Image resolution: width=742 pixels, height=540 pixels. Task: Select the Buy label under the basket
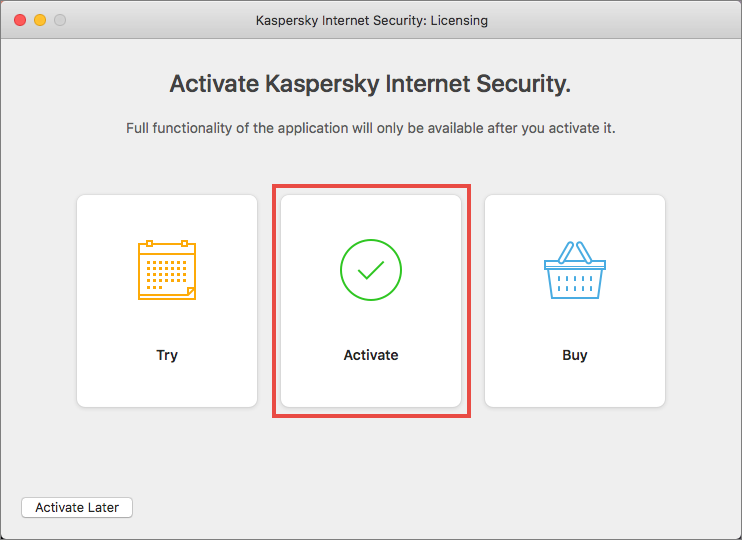click(574, 355)
